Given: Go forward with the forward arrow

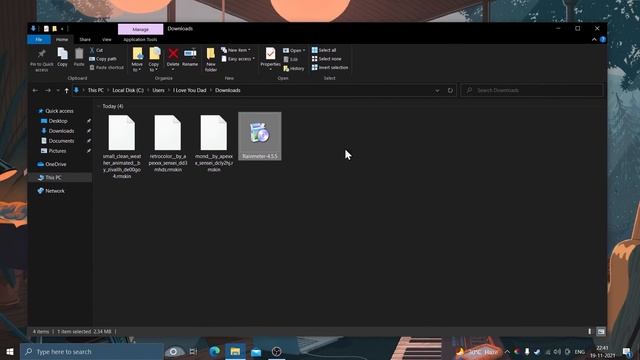Looking at the screenshot, I should (x=48, y=90).
